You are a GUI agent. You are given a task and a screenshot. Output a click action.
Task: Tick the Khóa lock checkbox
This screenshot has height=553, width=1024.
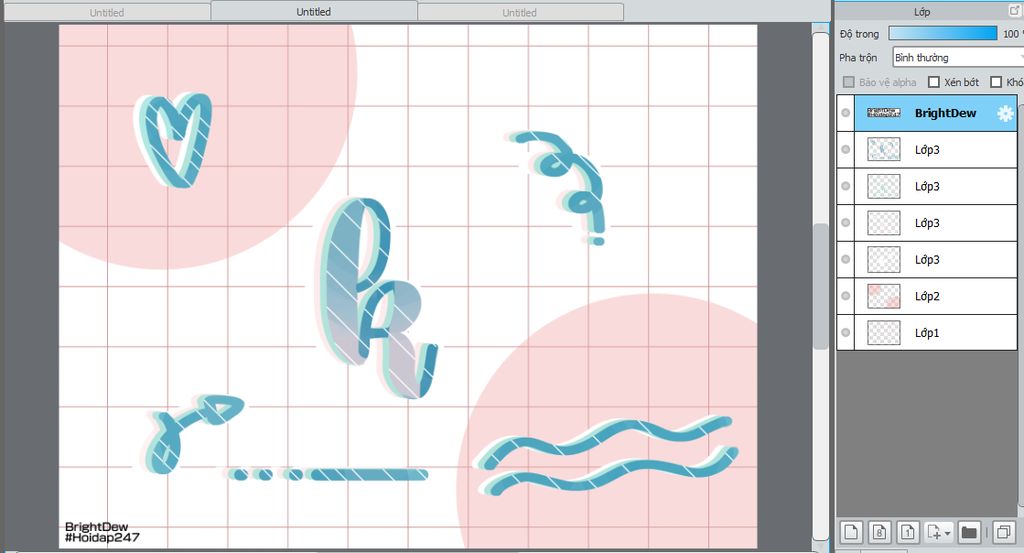point(996,82)
